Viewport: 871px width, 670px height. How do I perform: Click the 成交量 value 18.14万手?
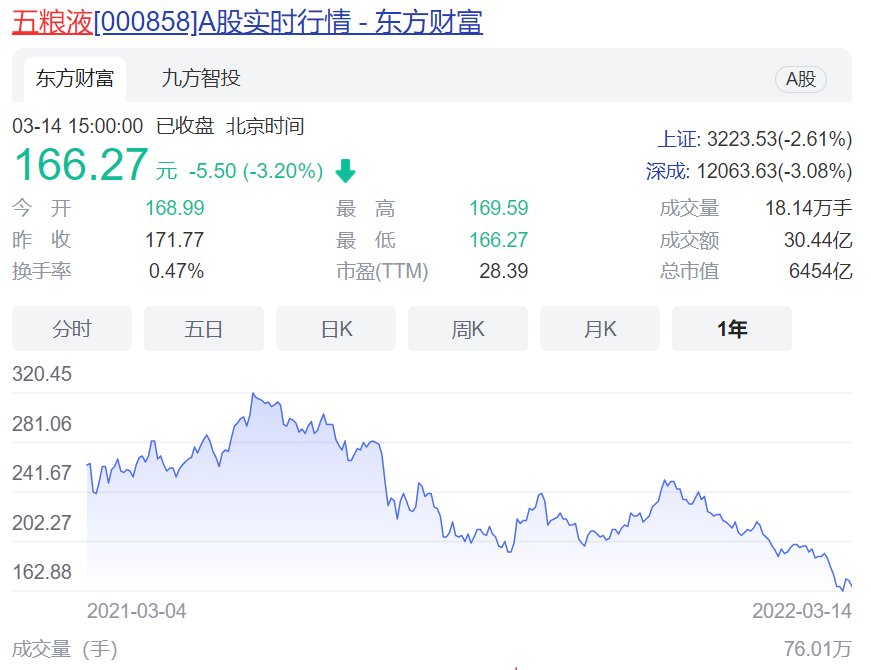pyautogui.click(x=809, y=208)
